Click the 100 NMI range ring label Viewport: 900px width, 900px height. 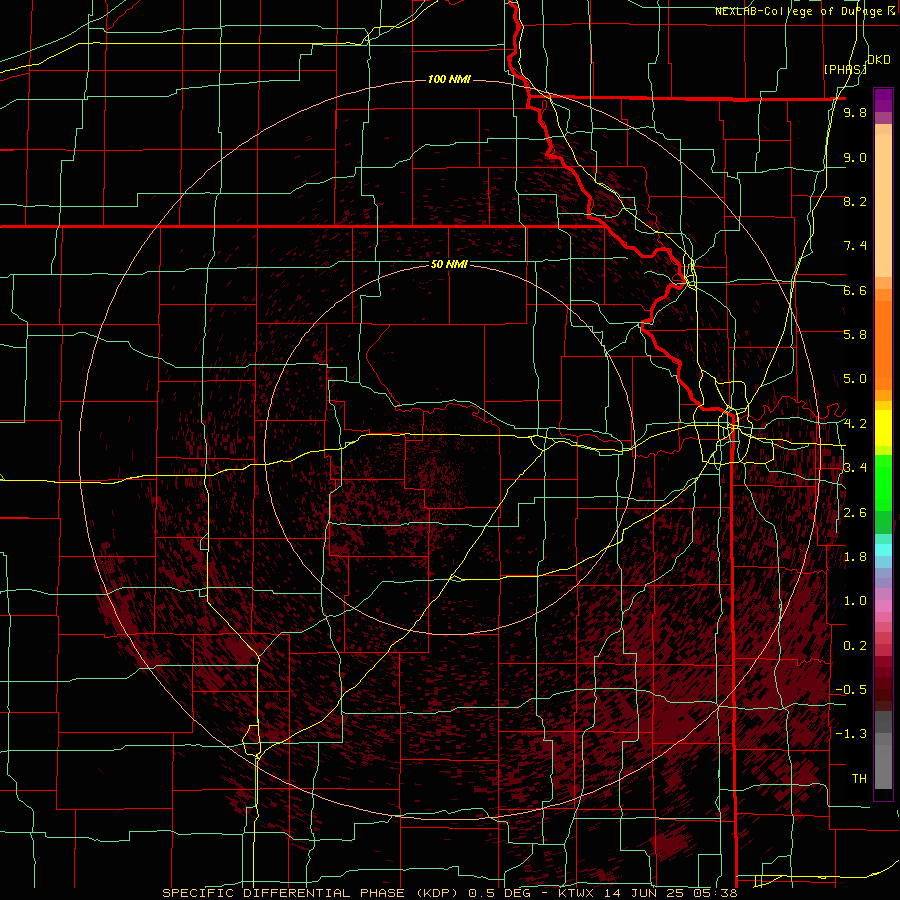click(449, 79)
